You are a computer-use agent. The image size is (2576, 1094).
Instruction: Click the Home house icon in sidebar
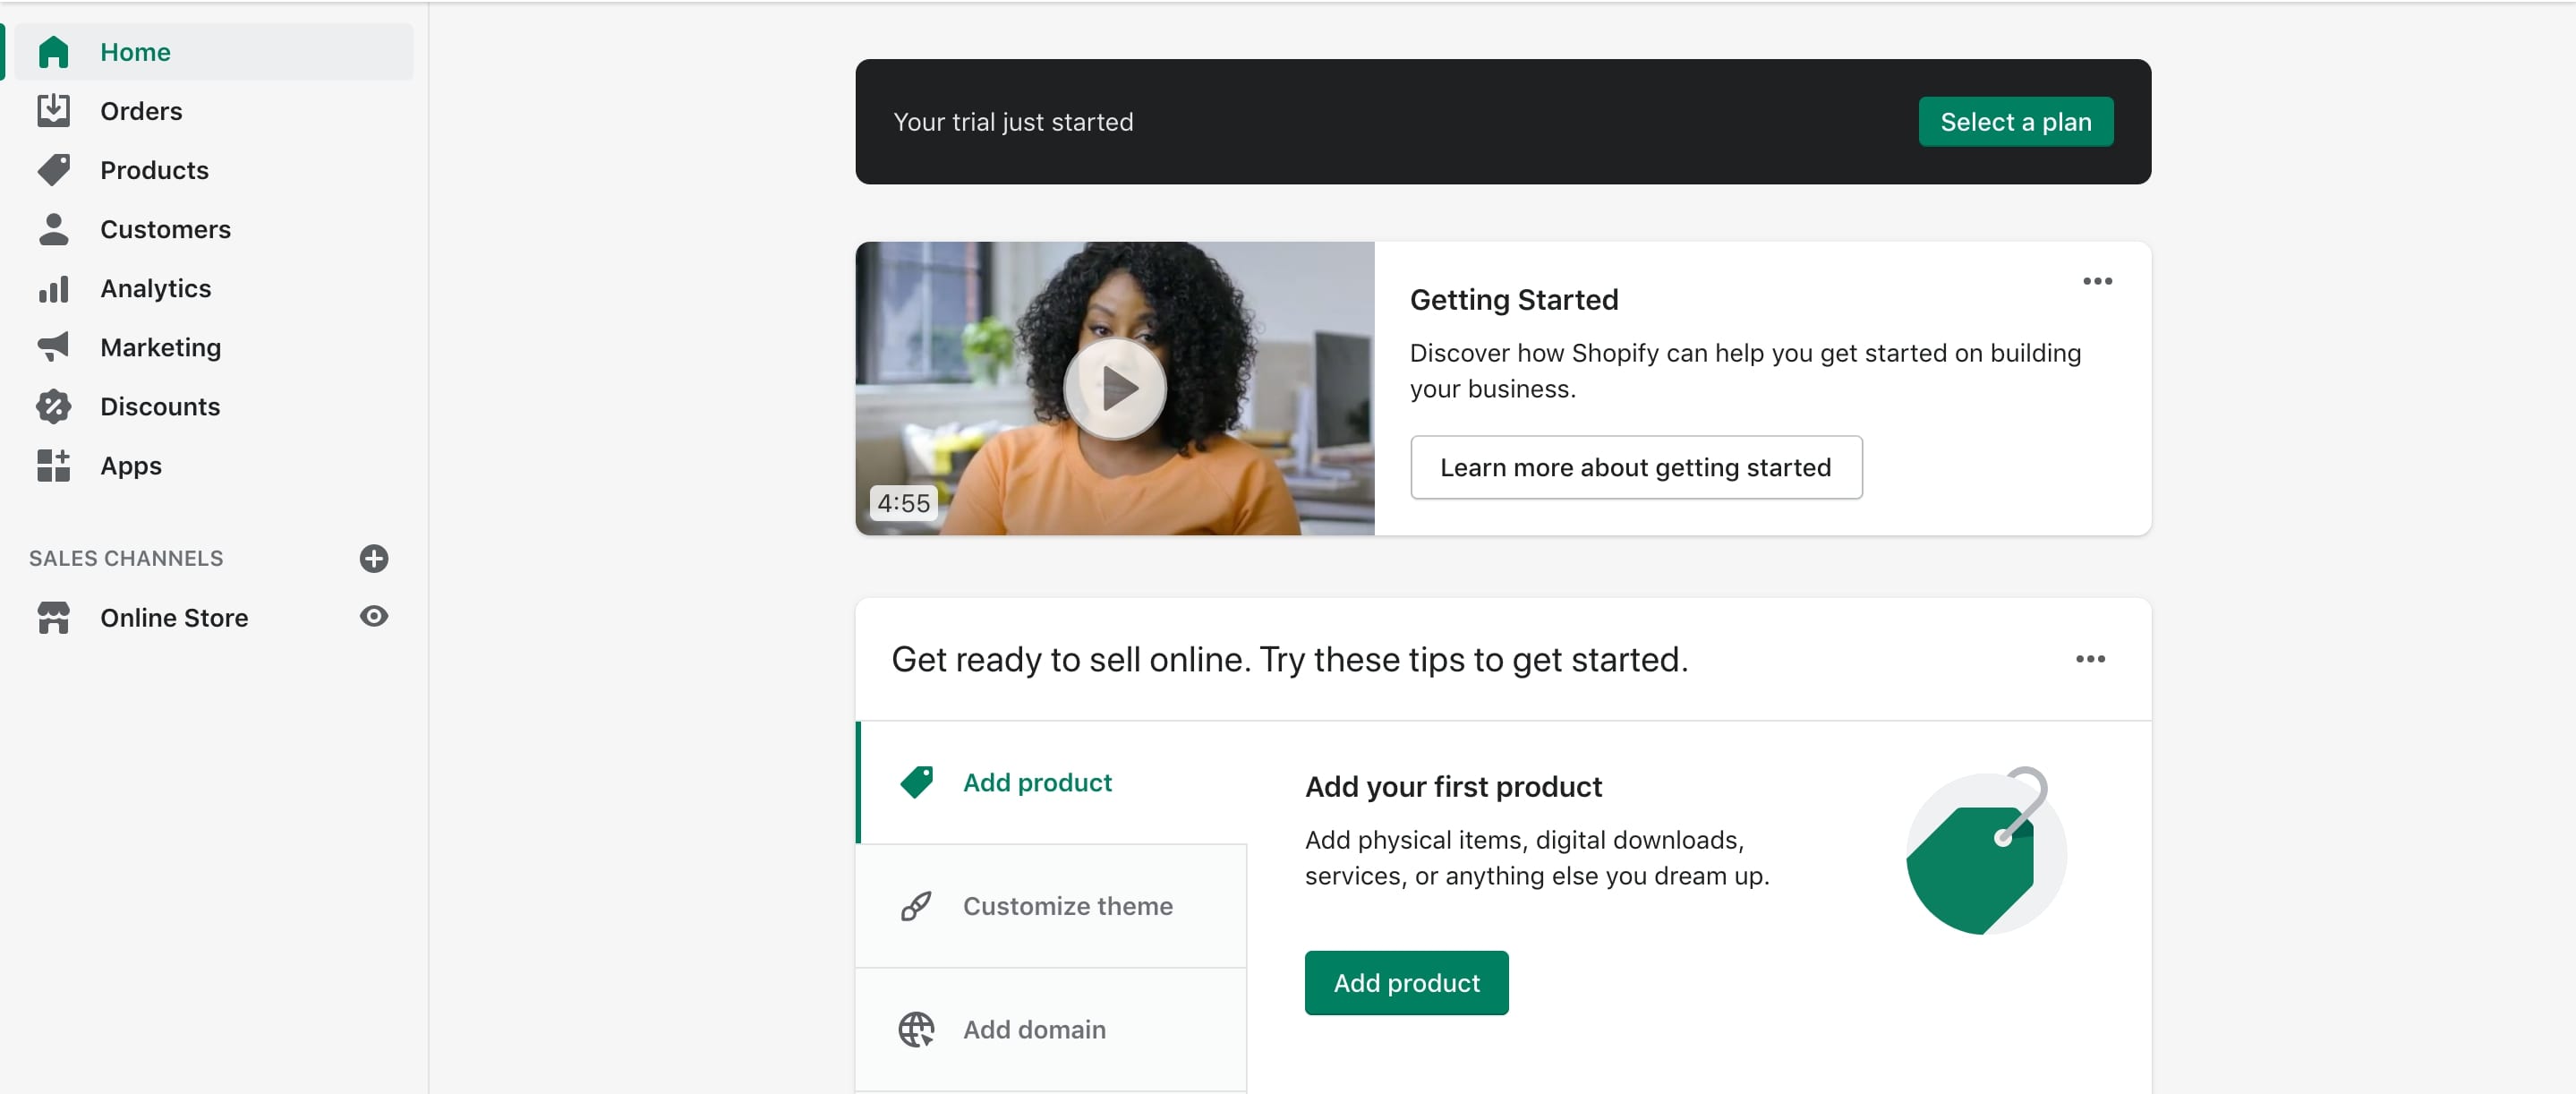tap(53, 52)
